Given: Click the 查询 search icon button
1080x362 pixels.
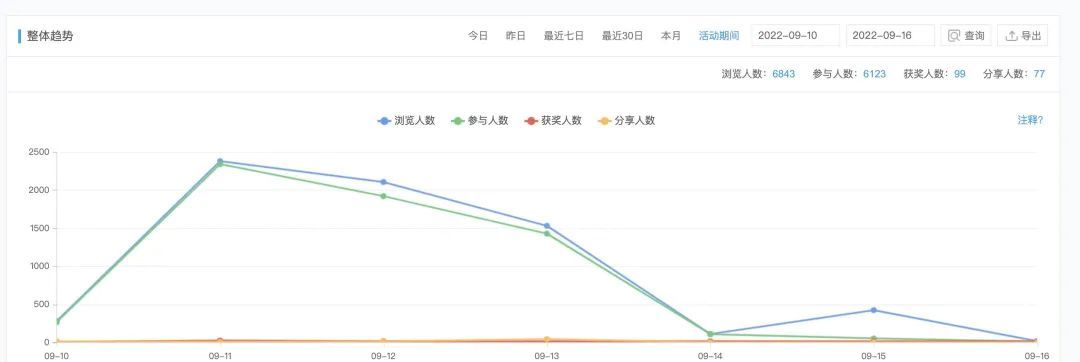Looking at the screenshot, I should [x=954, y=36].
